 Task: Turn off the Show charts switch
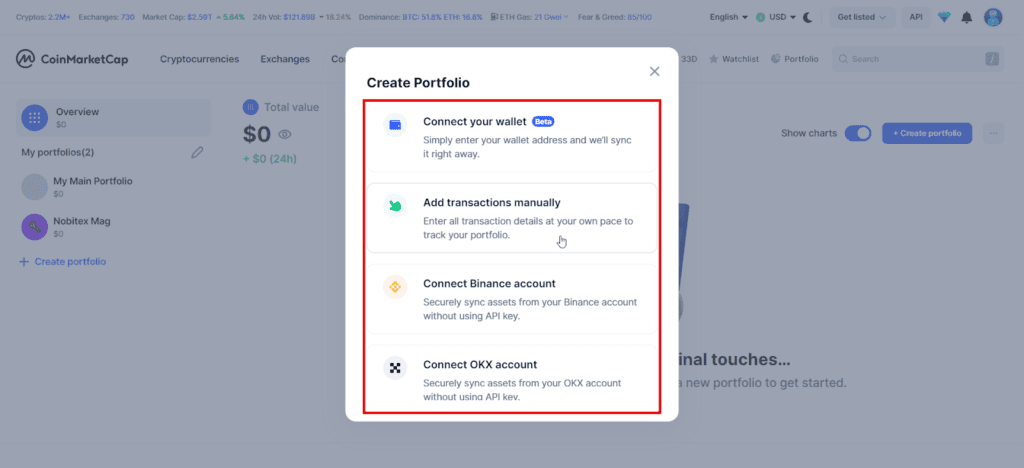point(858,133)
